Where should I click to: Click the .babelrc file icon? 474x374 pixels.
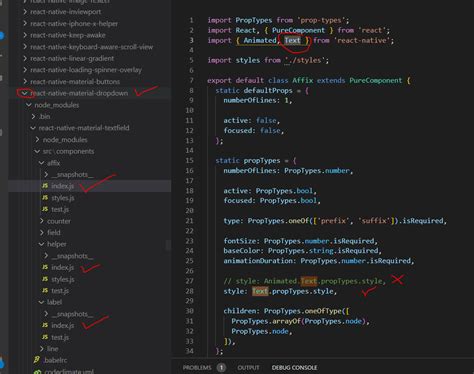[x=37, y=360]
